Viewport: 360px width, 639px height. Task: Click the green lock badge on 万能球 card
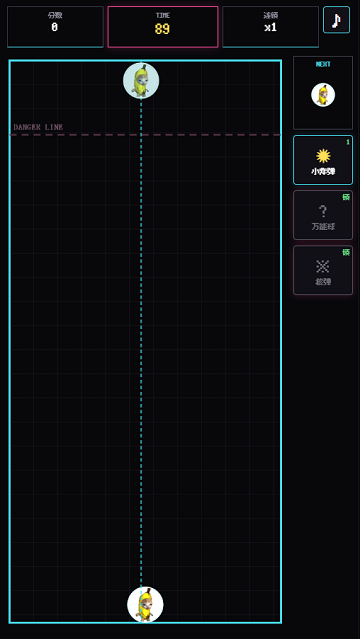tap(346, 197)
